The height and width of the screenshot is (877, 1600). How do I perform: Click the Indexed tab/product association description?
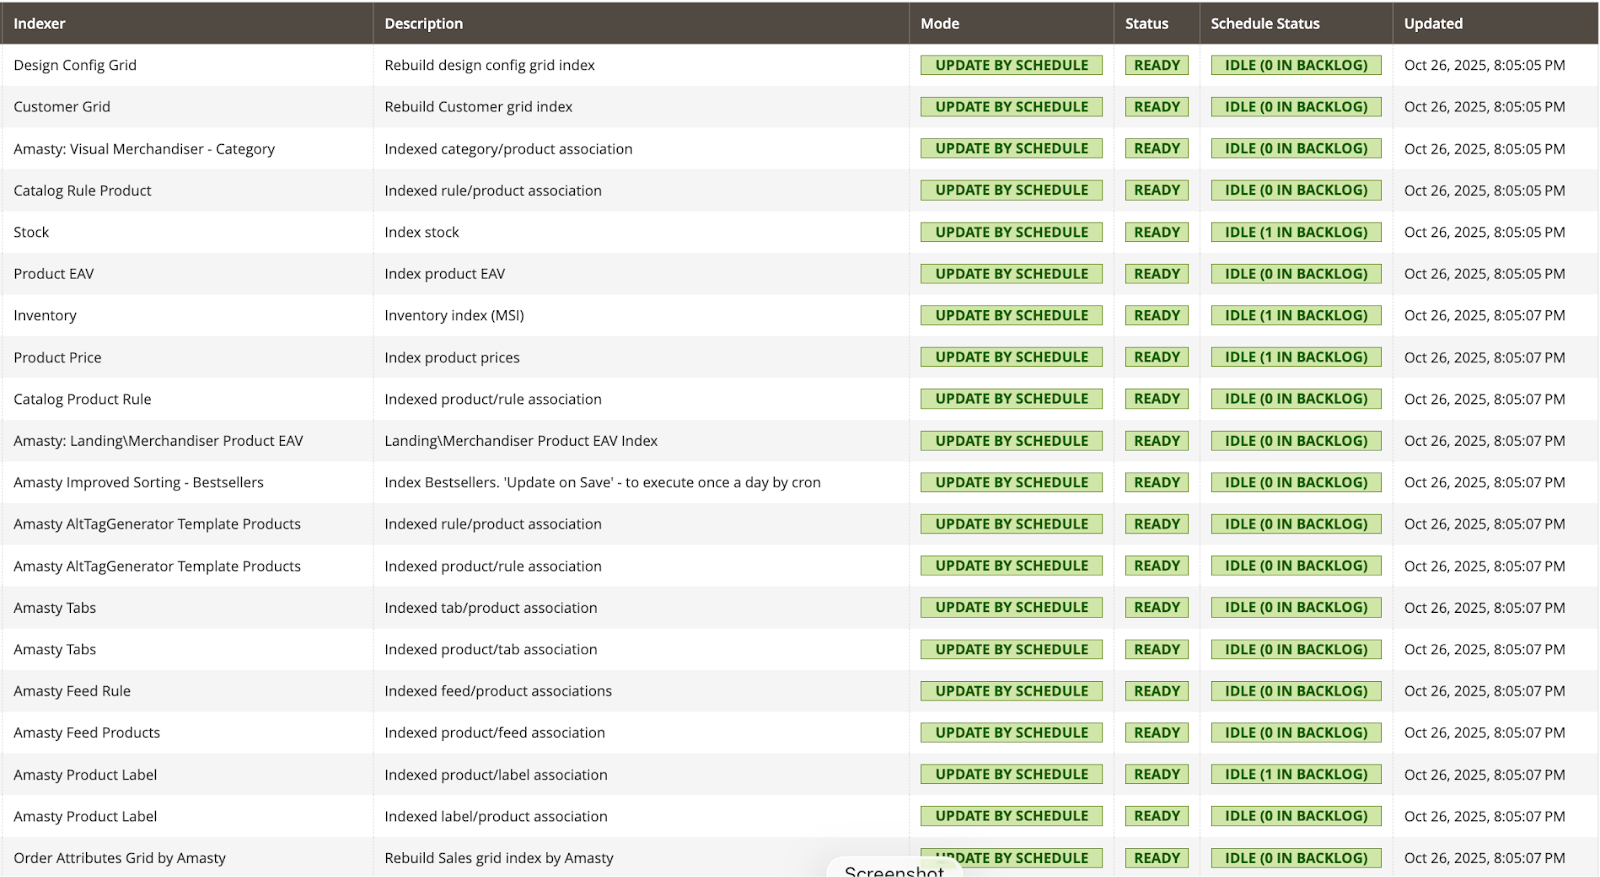pos(490,608)
